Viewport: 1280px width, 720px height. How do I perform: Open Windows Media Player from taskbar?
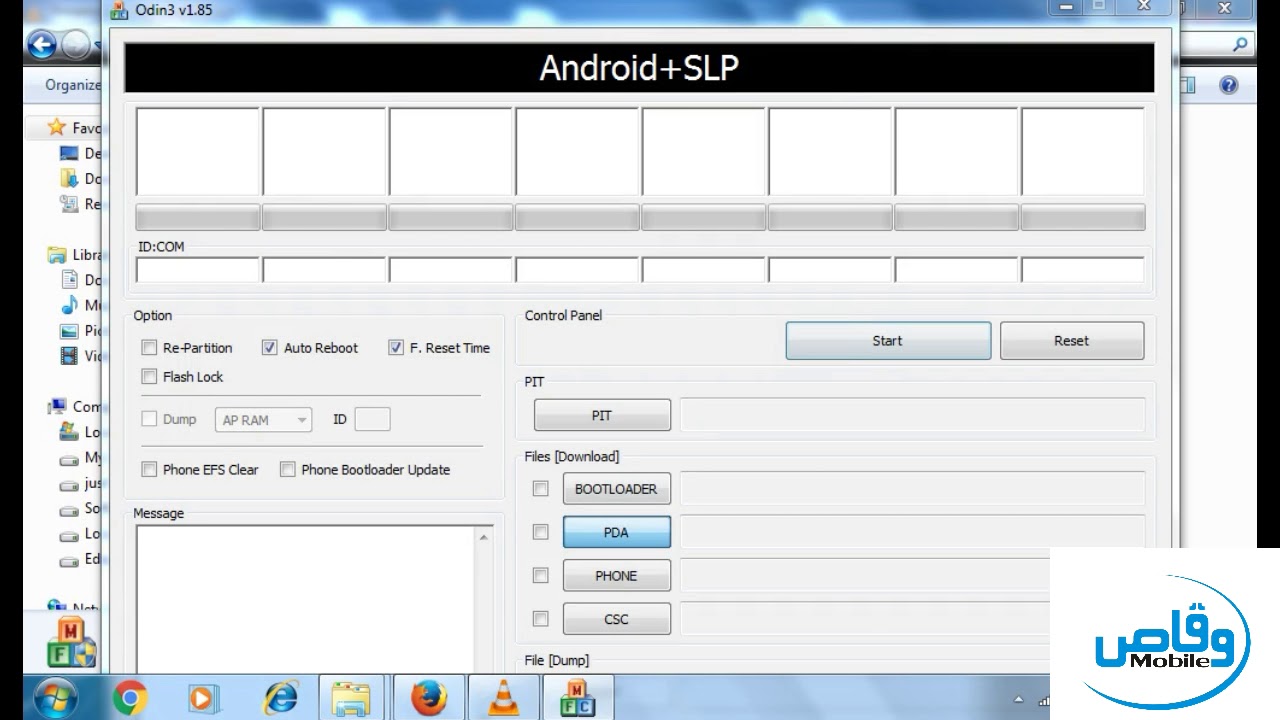click(x=204, y=698)
